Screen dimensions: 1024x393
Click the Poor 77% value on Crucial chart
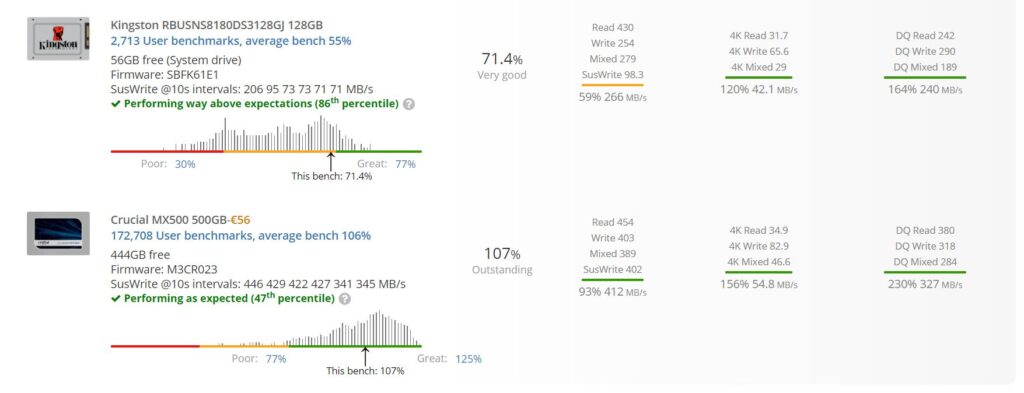click(276, 358)
